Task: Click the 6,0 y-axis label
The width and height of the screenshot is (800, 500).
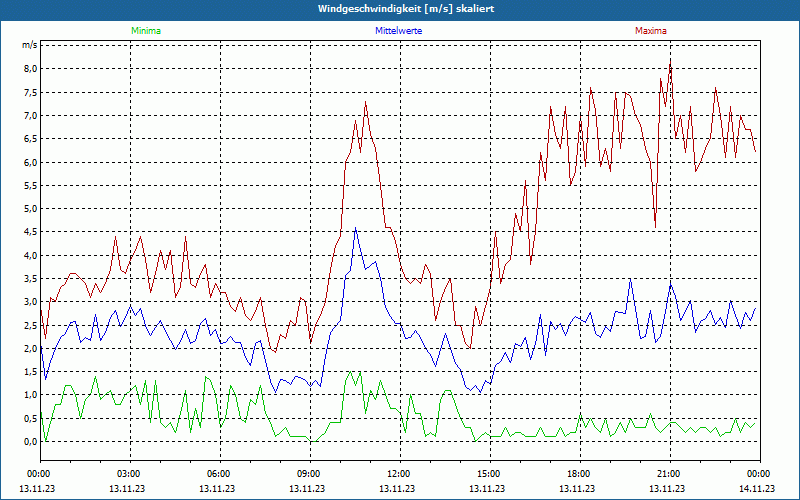Action: click(31, 162)
